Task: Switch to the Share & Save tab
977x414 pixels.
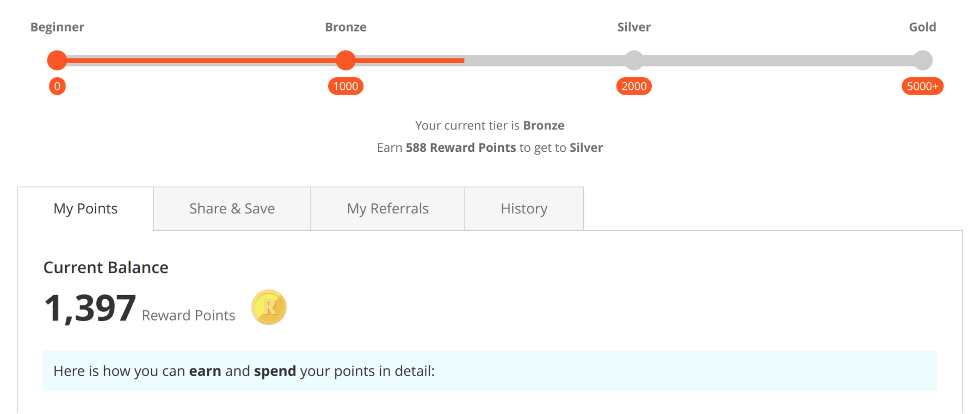Action: pos(232,209)
